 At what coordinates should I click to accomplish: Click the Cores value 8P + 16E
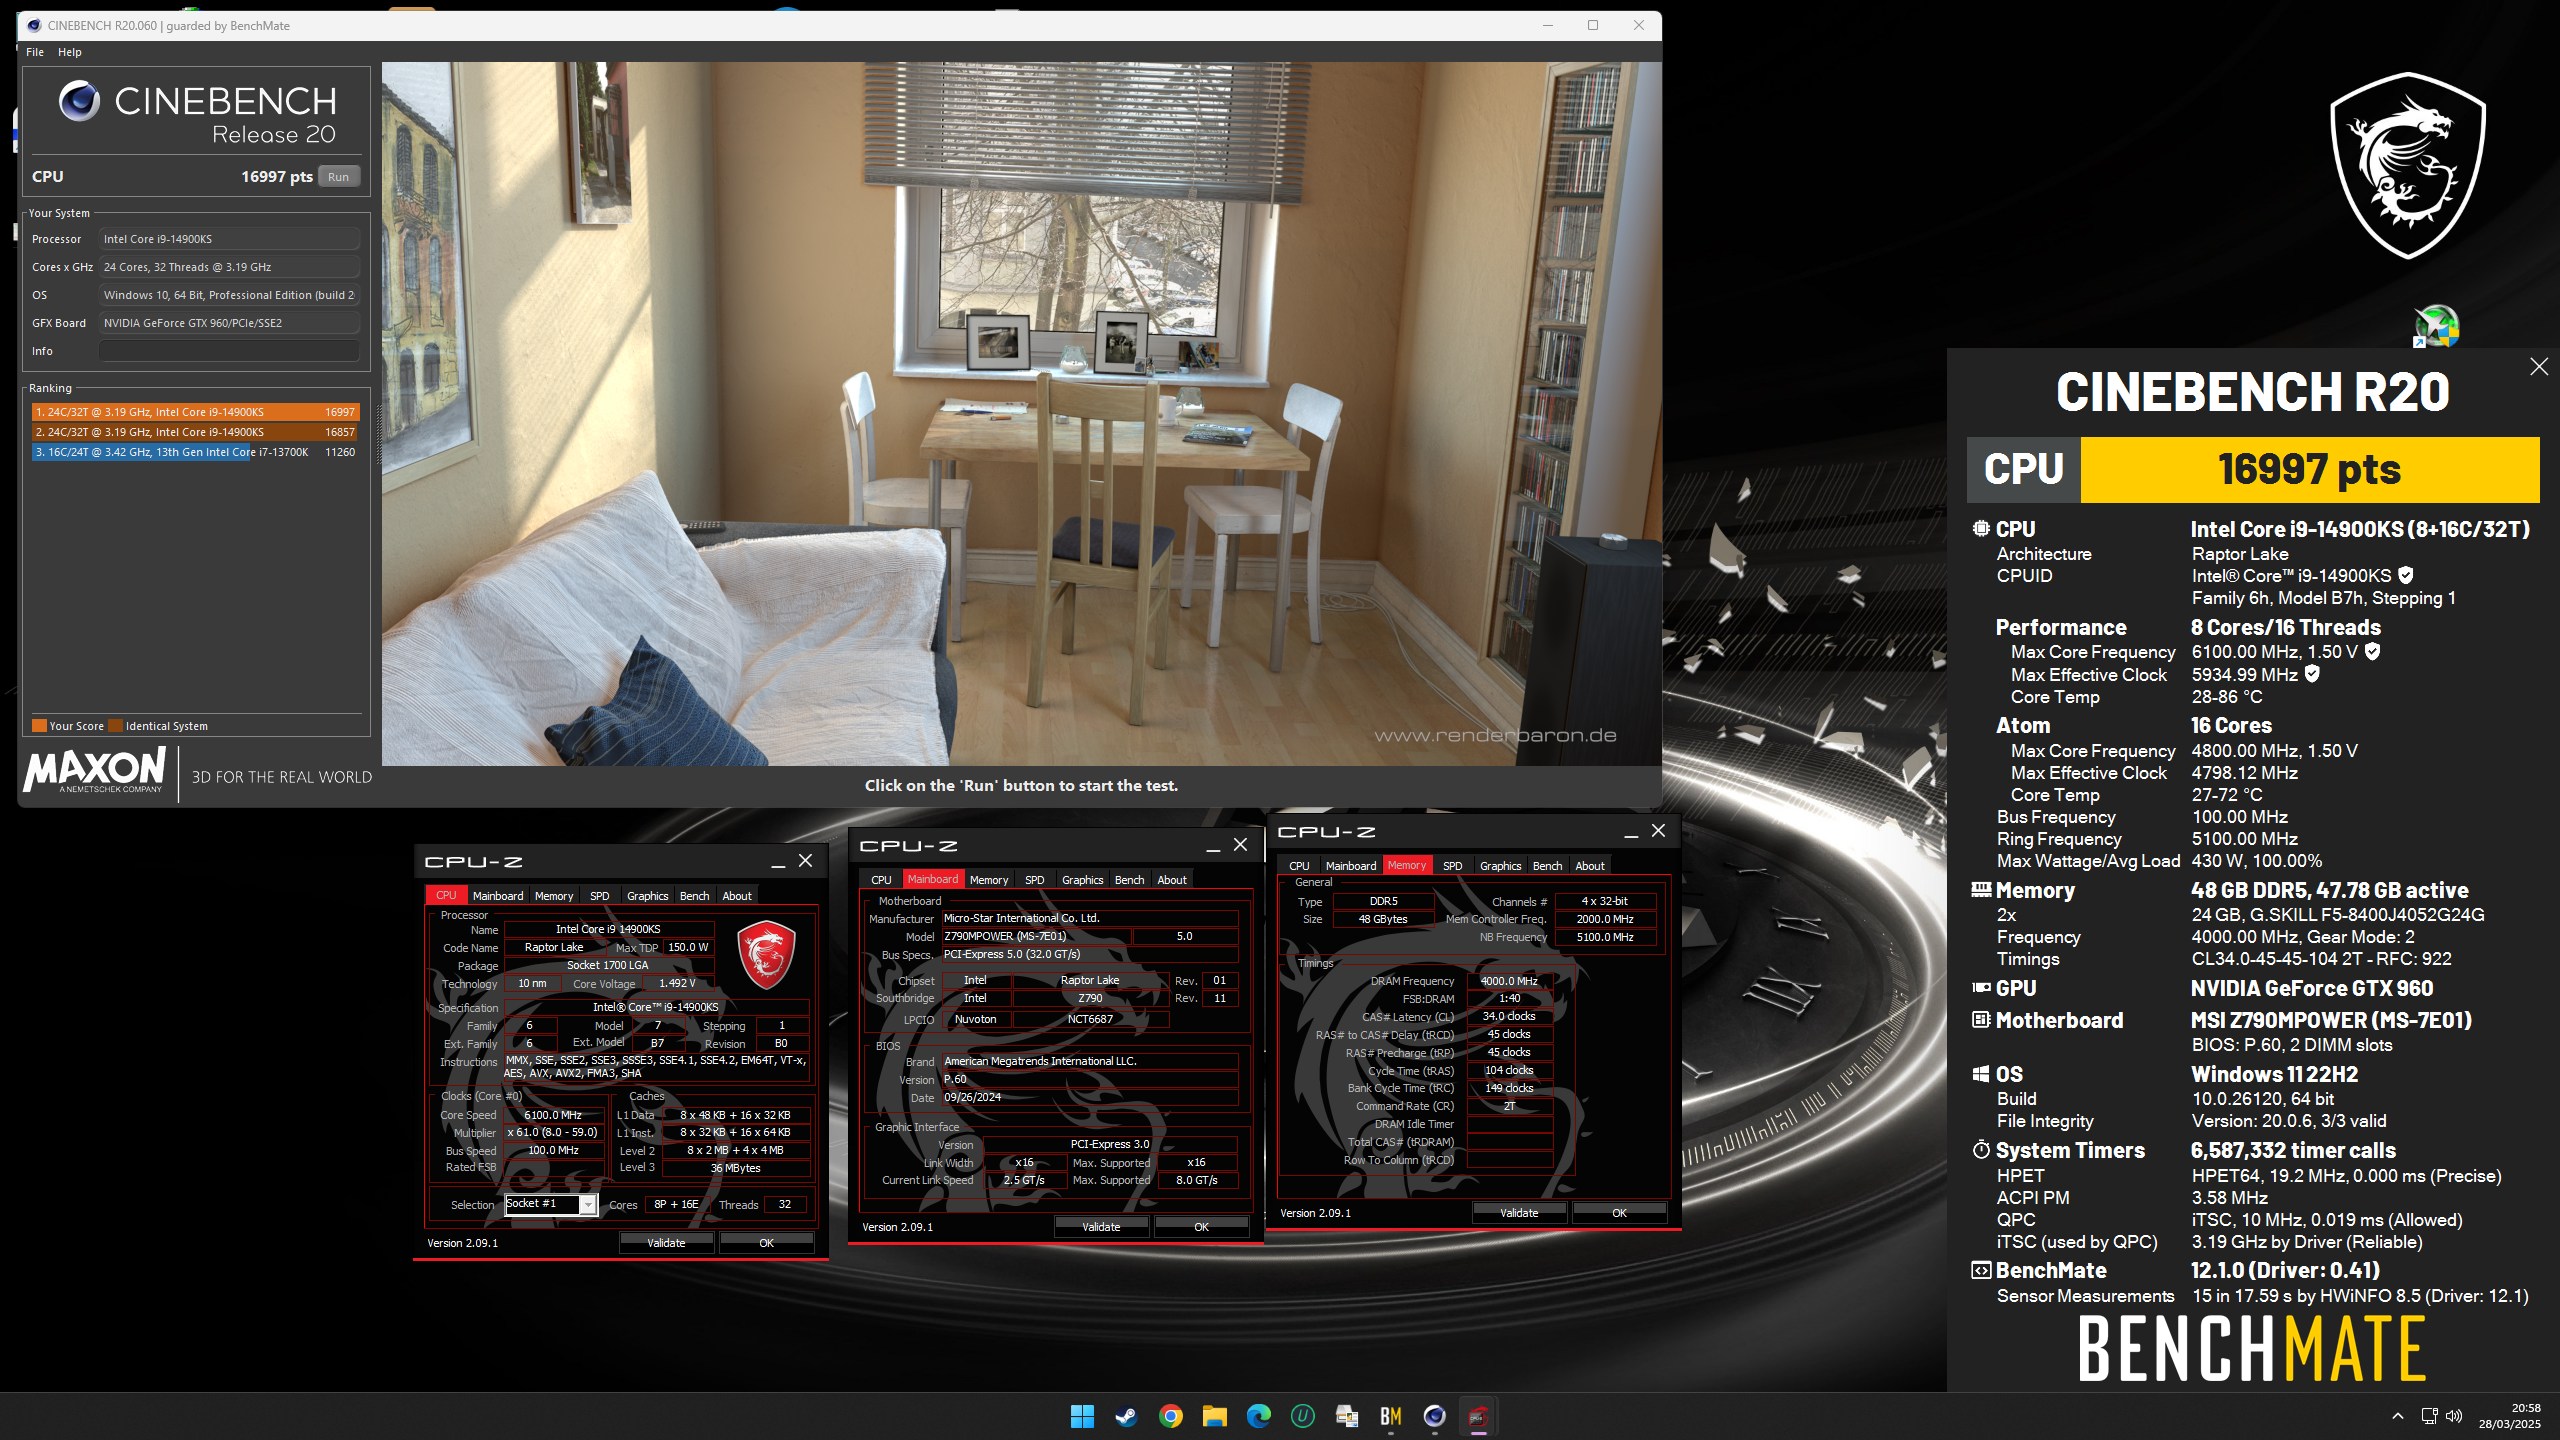[676, 1205]
